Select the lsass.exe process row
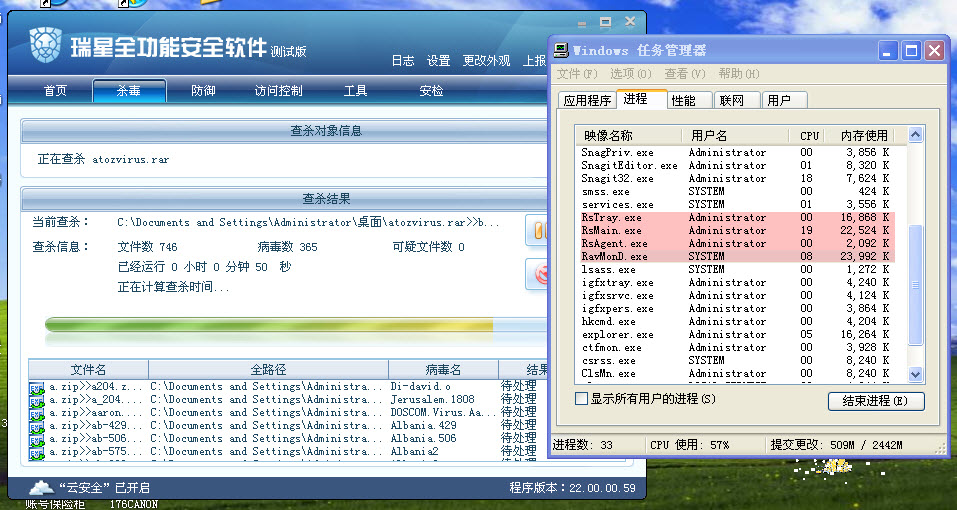 [737, 270]
